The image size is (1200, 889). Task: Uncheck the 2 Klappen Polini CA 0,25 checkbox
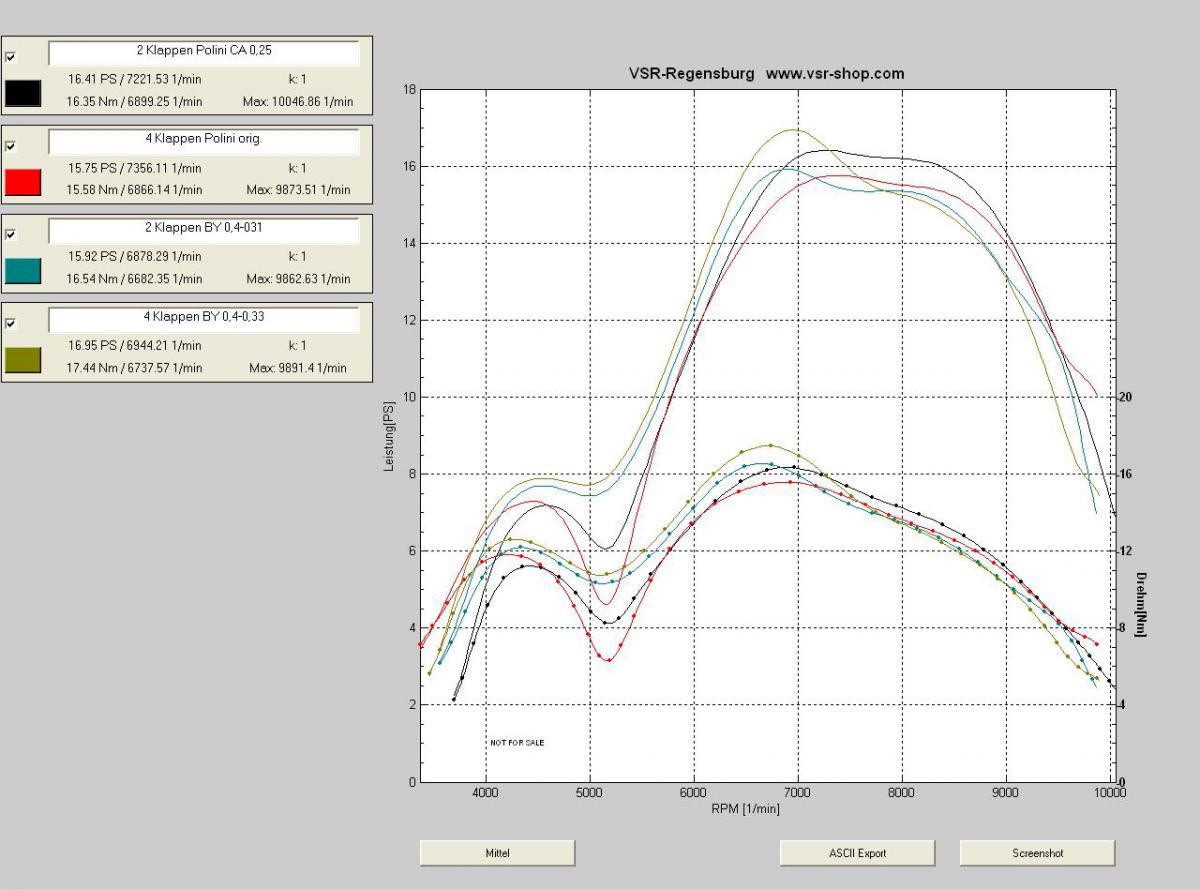11,57
